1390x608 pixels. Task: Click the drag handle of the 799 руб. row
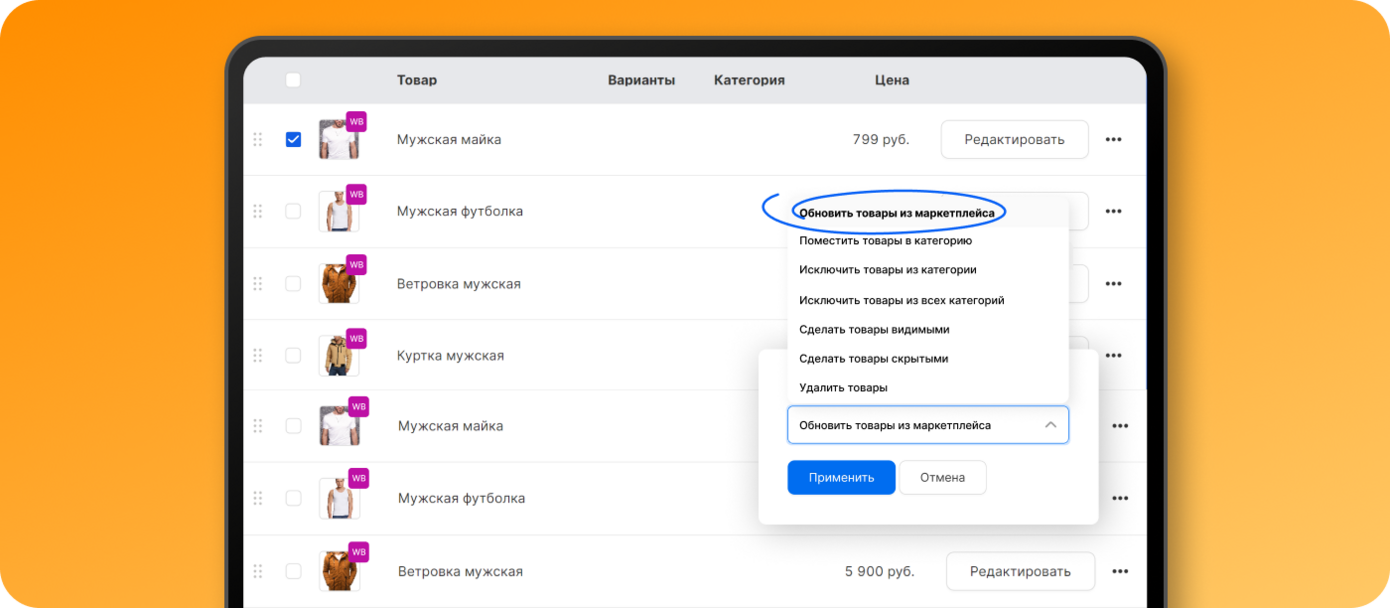click(x=257, y=140)
